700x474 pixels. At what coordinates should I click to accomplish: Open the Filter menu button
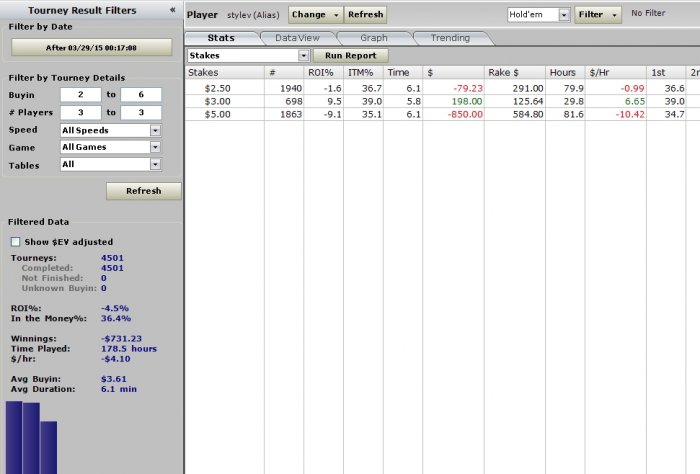(599, 15)
